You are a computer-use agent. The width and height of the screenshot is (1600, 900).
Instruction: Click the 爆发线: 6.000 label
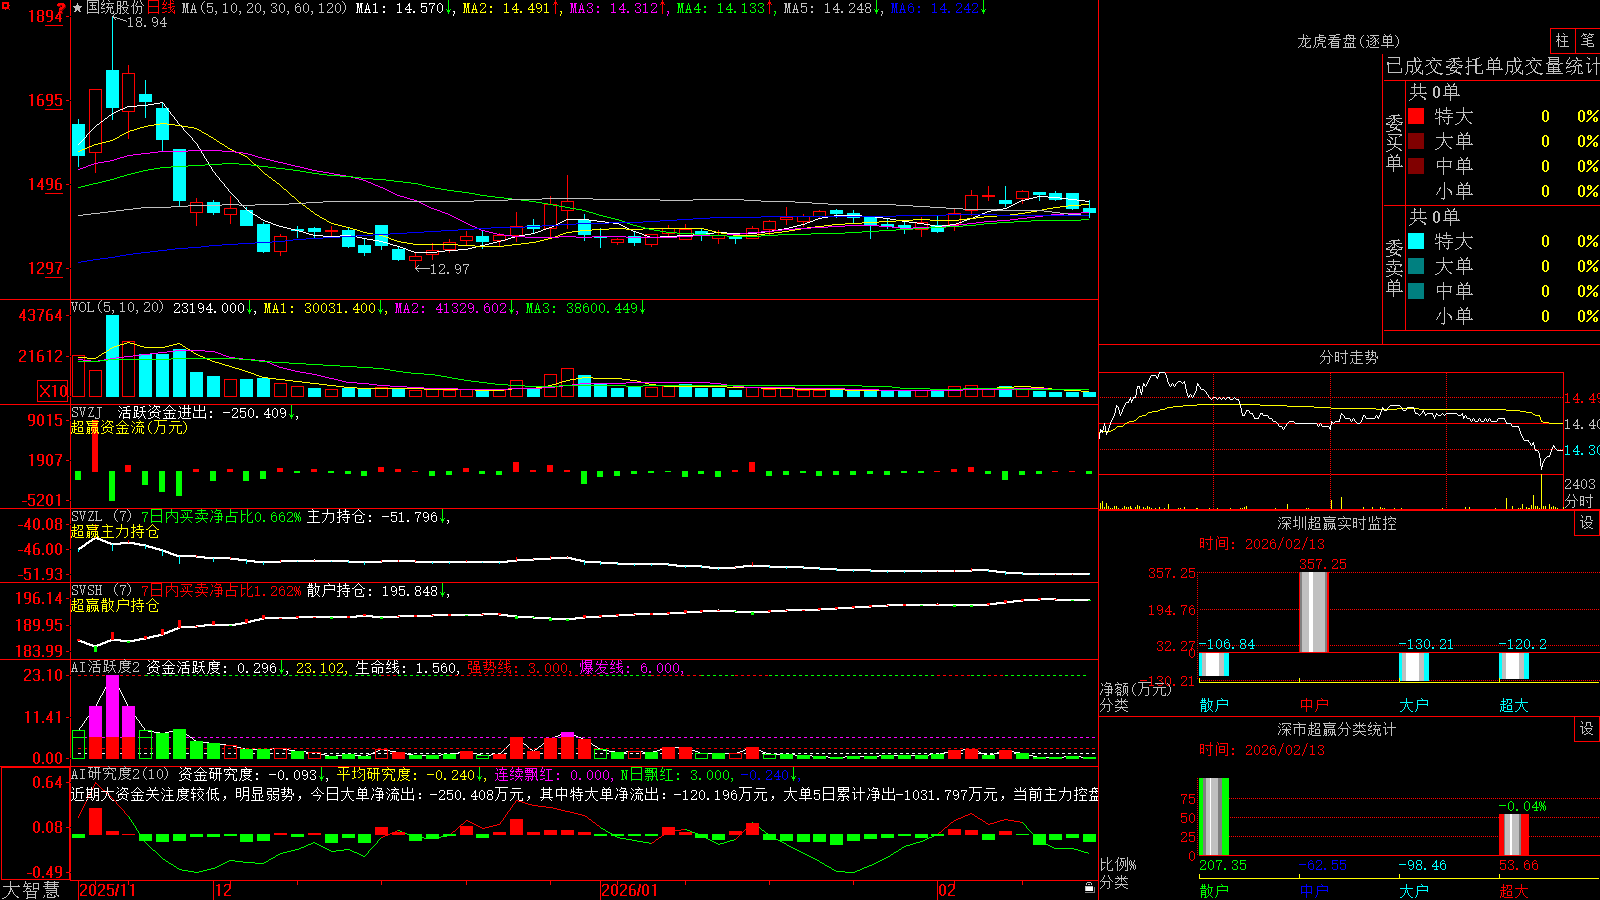click(630, 667)
